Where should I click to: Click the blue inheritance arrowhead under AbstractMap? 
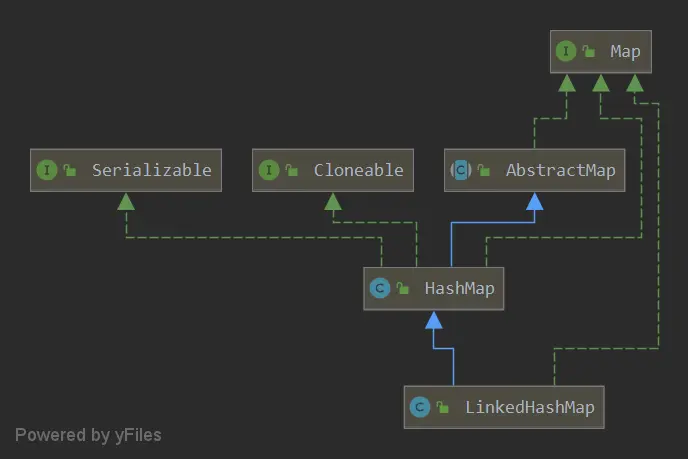[x=534, y=202]
